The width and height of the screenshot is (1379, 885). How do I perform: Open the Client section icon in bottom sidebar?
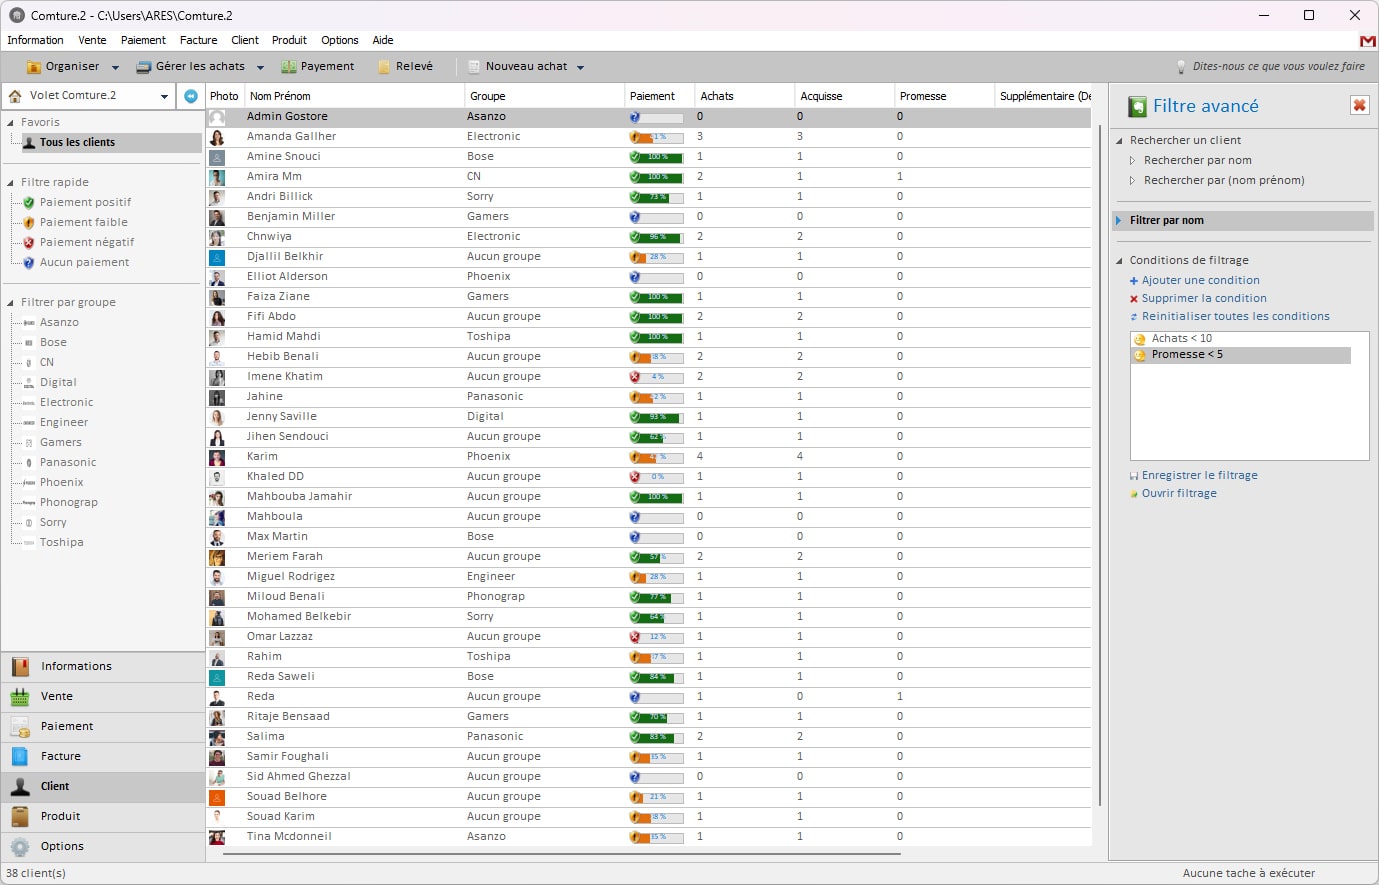[20, 787]
